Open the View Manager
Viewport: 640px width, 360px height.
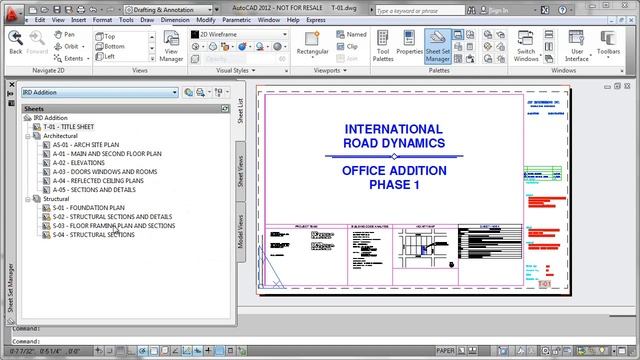(x=171, y=46)
